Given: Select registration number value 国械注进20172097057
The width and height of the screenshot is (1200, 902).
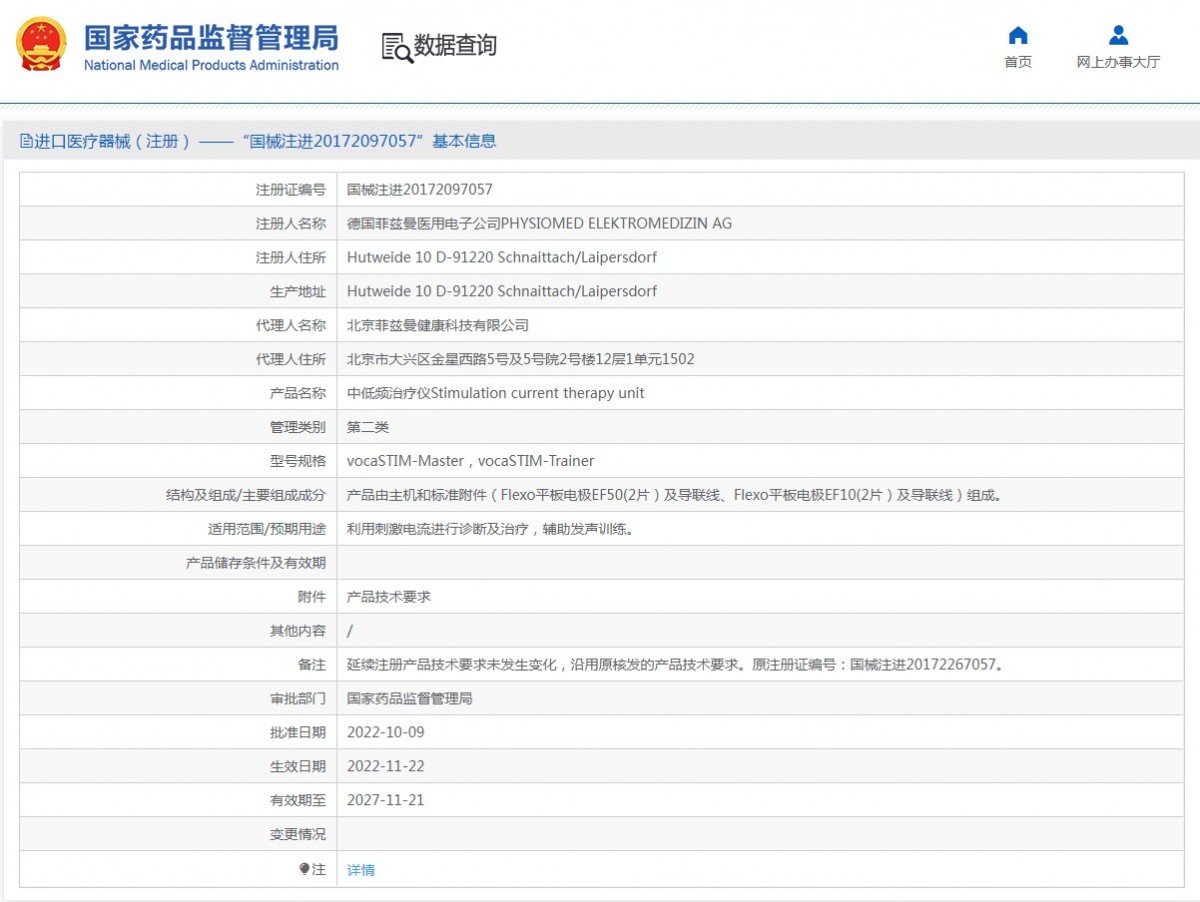Looking at the screenshot, I should pyautogui.click(x=420, y=189).
